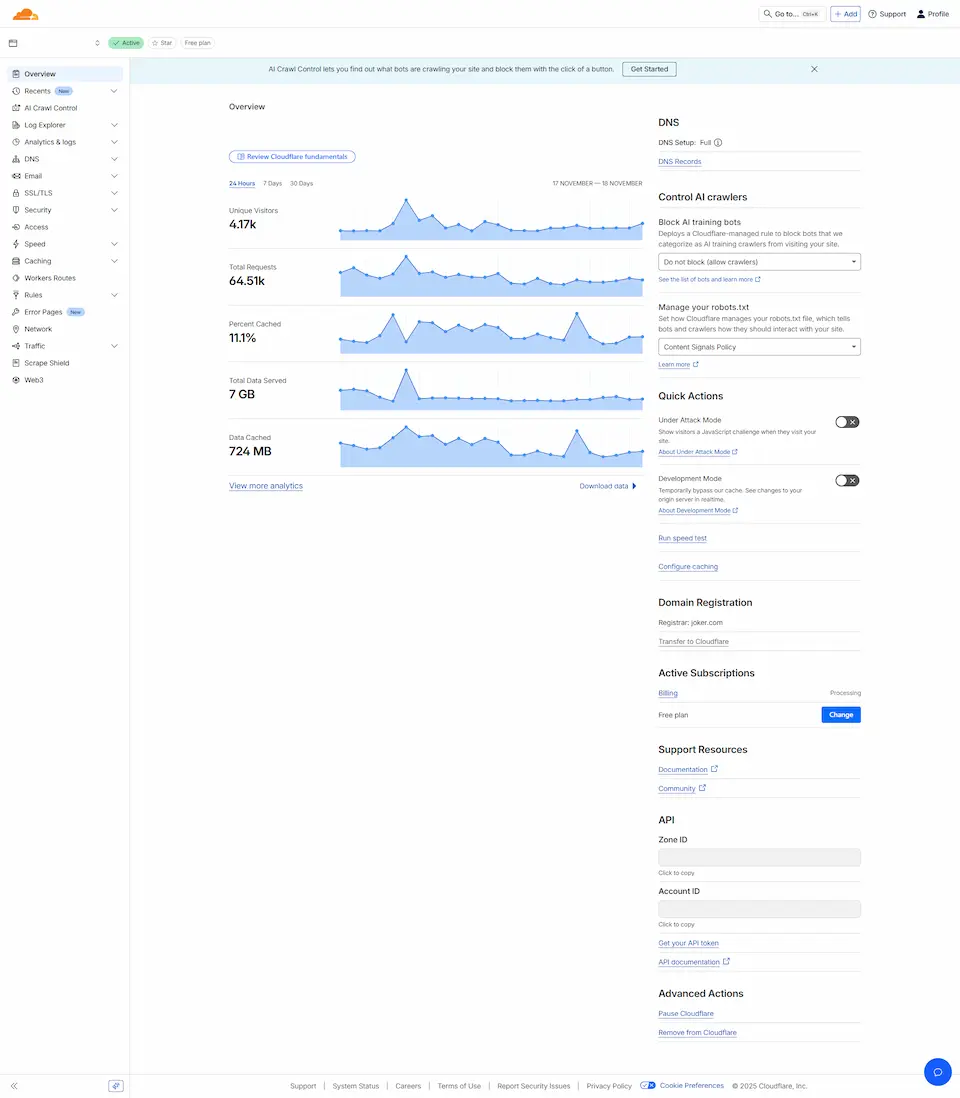The image size is (960, 1098).
Task: Open the chat support bubble icon
Action: click(937, 1071)
